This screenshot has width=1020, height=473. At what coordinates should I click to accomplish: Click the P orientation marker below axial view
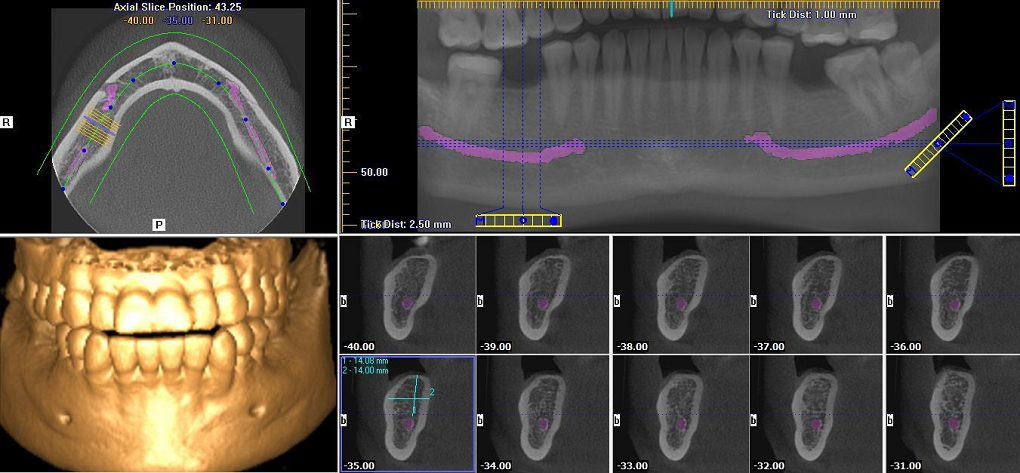[x=159, y=224]
